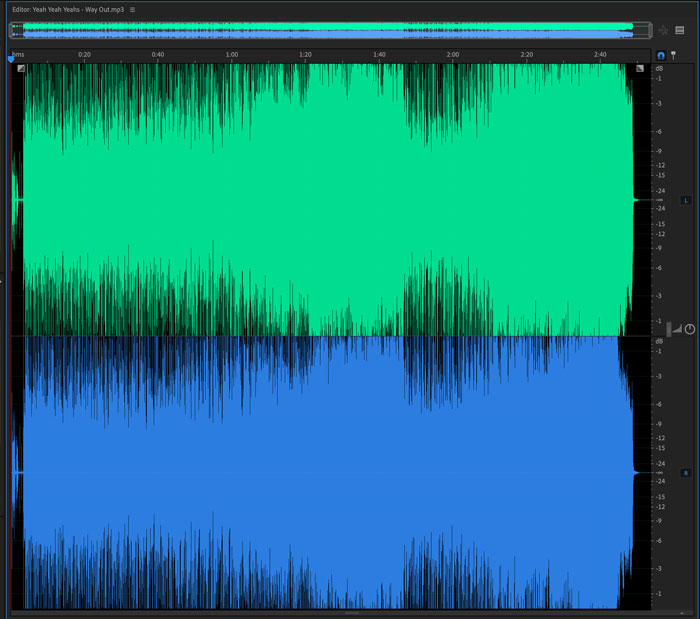Select the Editor: Yeah Yeah Yeahs - Way Out.mp3 tab
The image size is (700, 619).
pos(68,9)
